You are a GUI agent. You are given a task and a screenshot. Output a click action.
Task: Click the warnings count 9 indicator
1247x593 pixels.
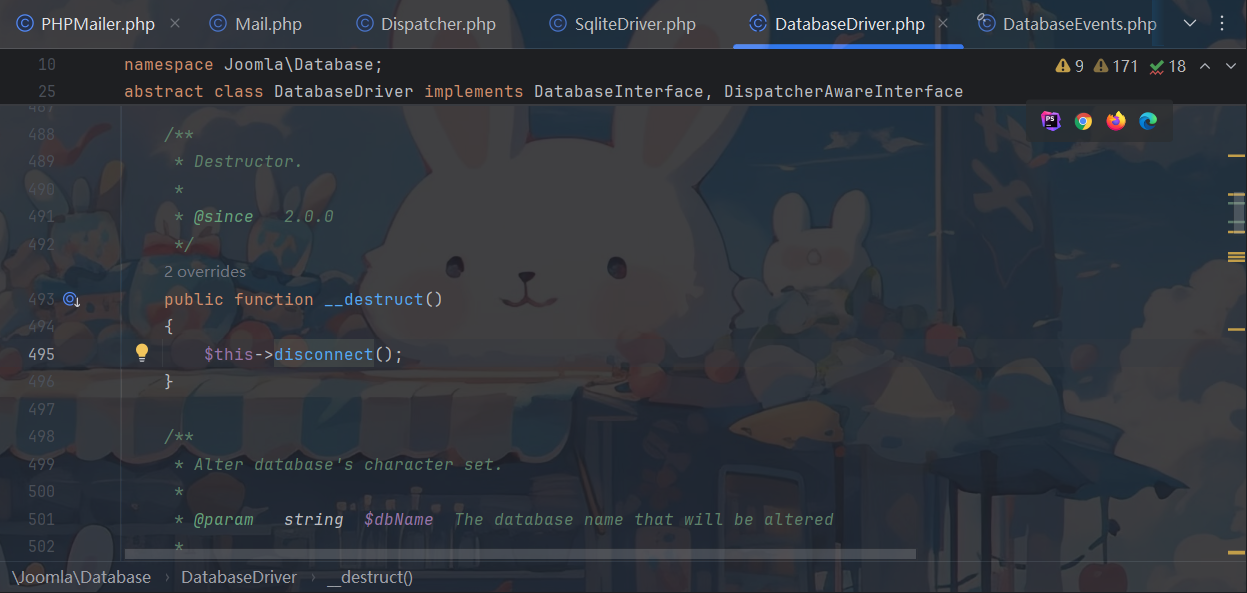(1069, 66)
